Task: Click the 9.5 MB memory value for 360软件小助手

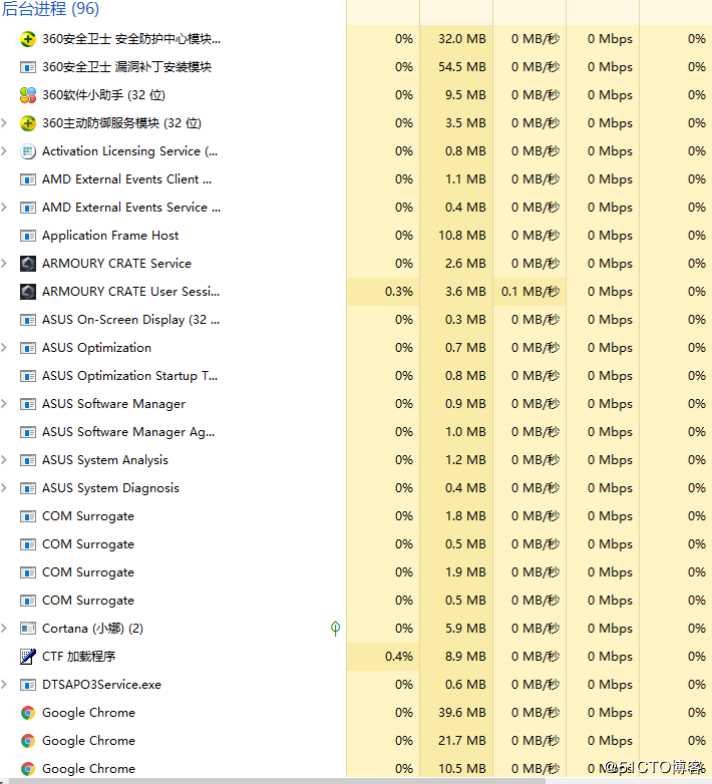Action: tap(466, 95)
